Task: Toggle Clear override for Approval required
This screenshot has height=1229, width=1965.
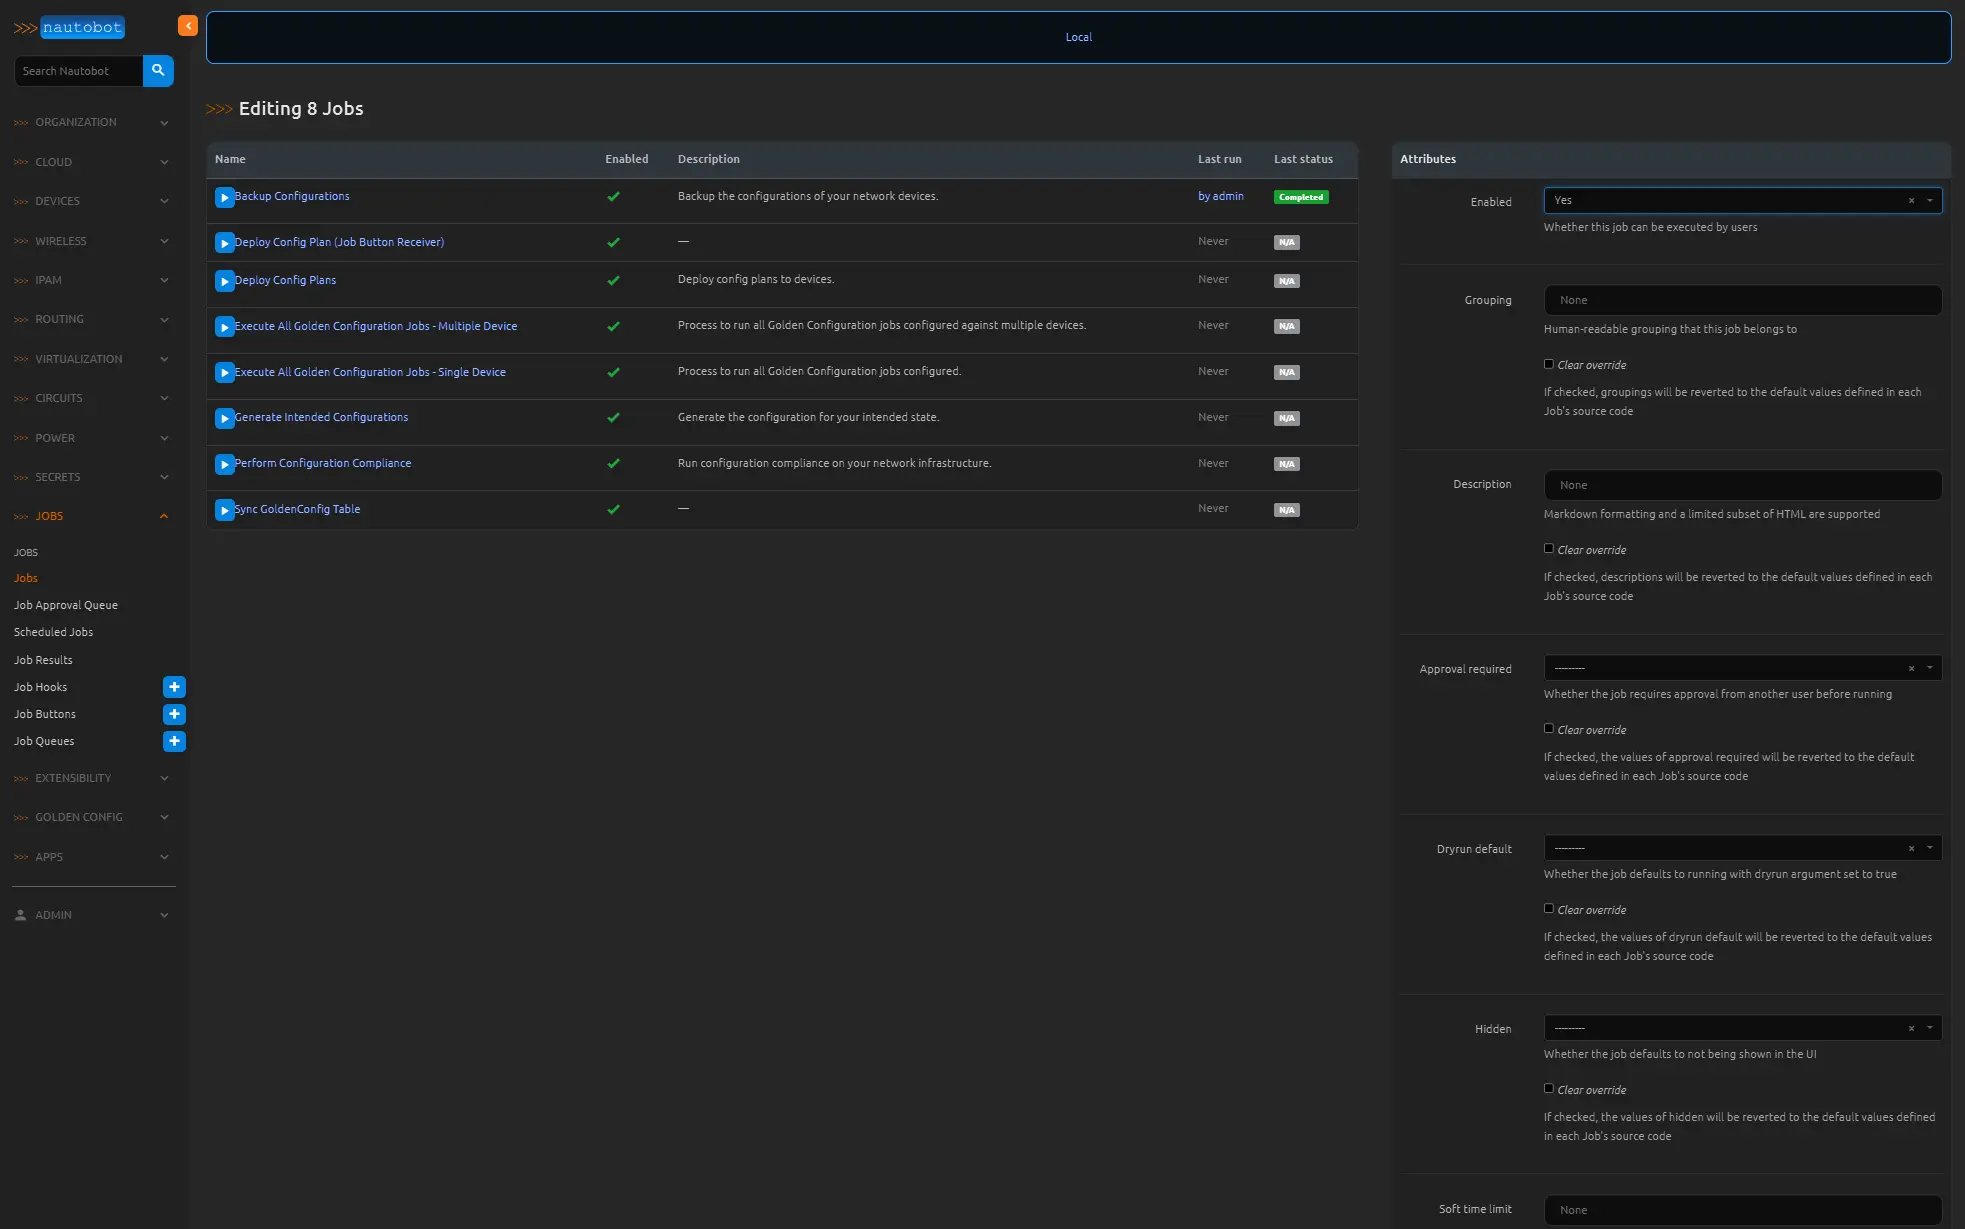Action: [1549, 729]
